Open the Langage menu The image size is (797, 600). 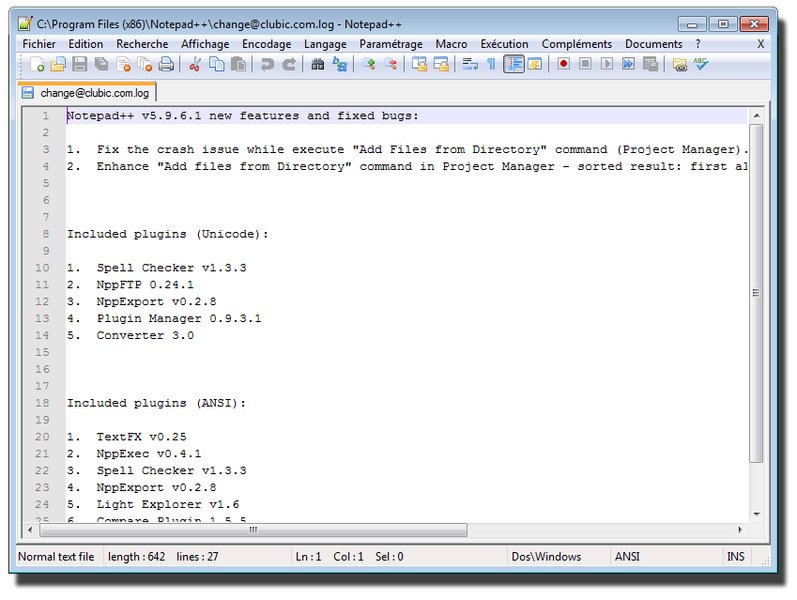[325, 44]
